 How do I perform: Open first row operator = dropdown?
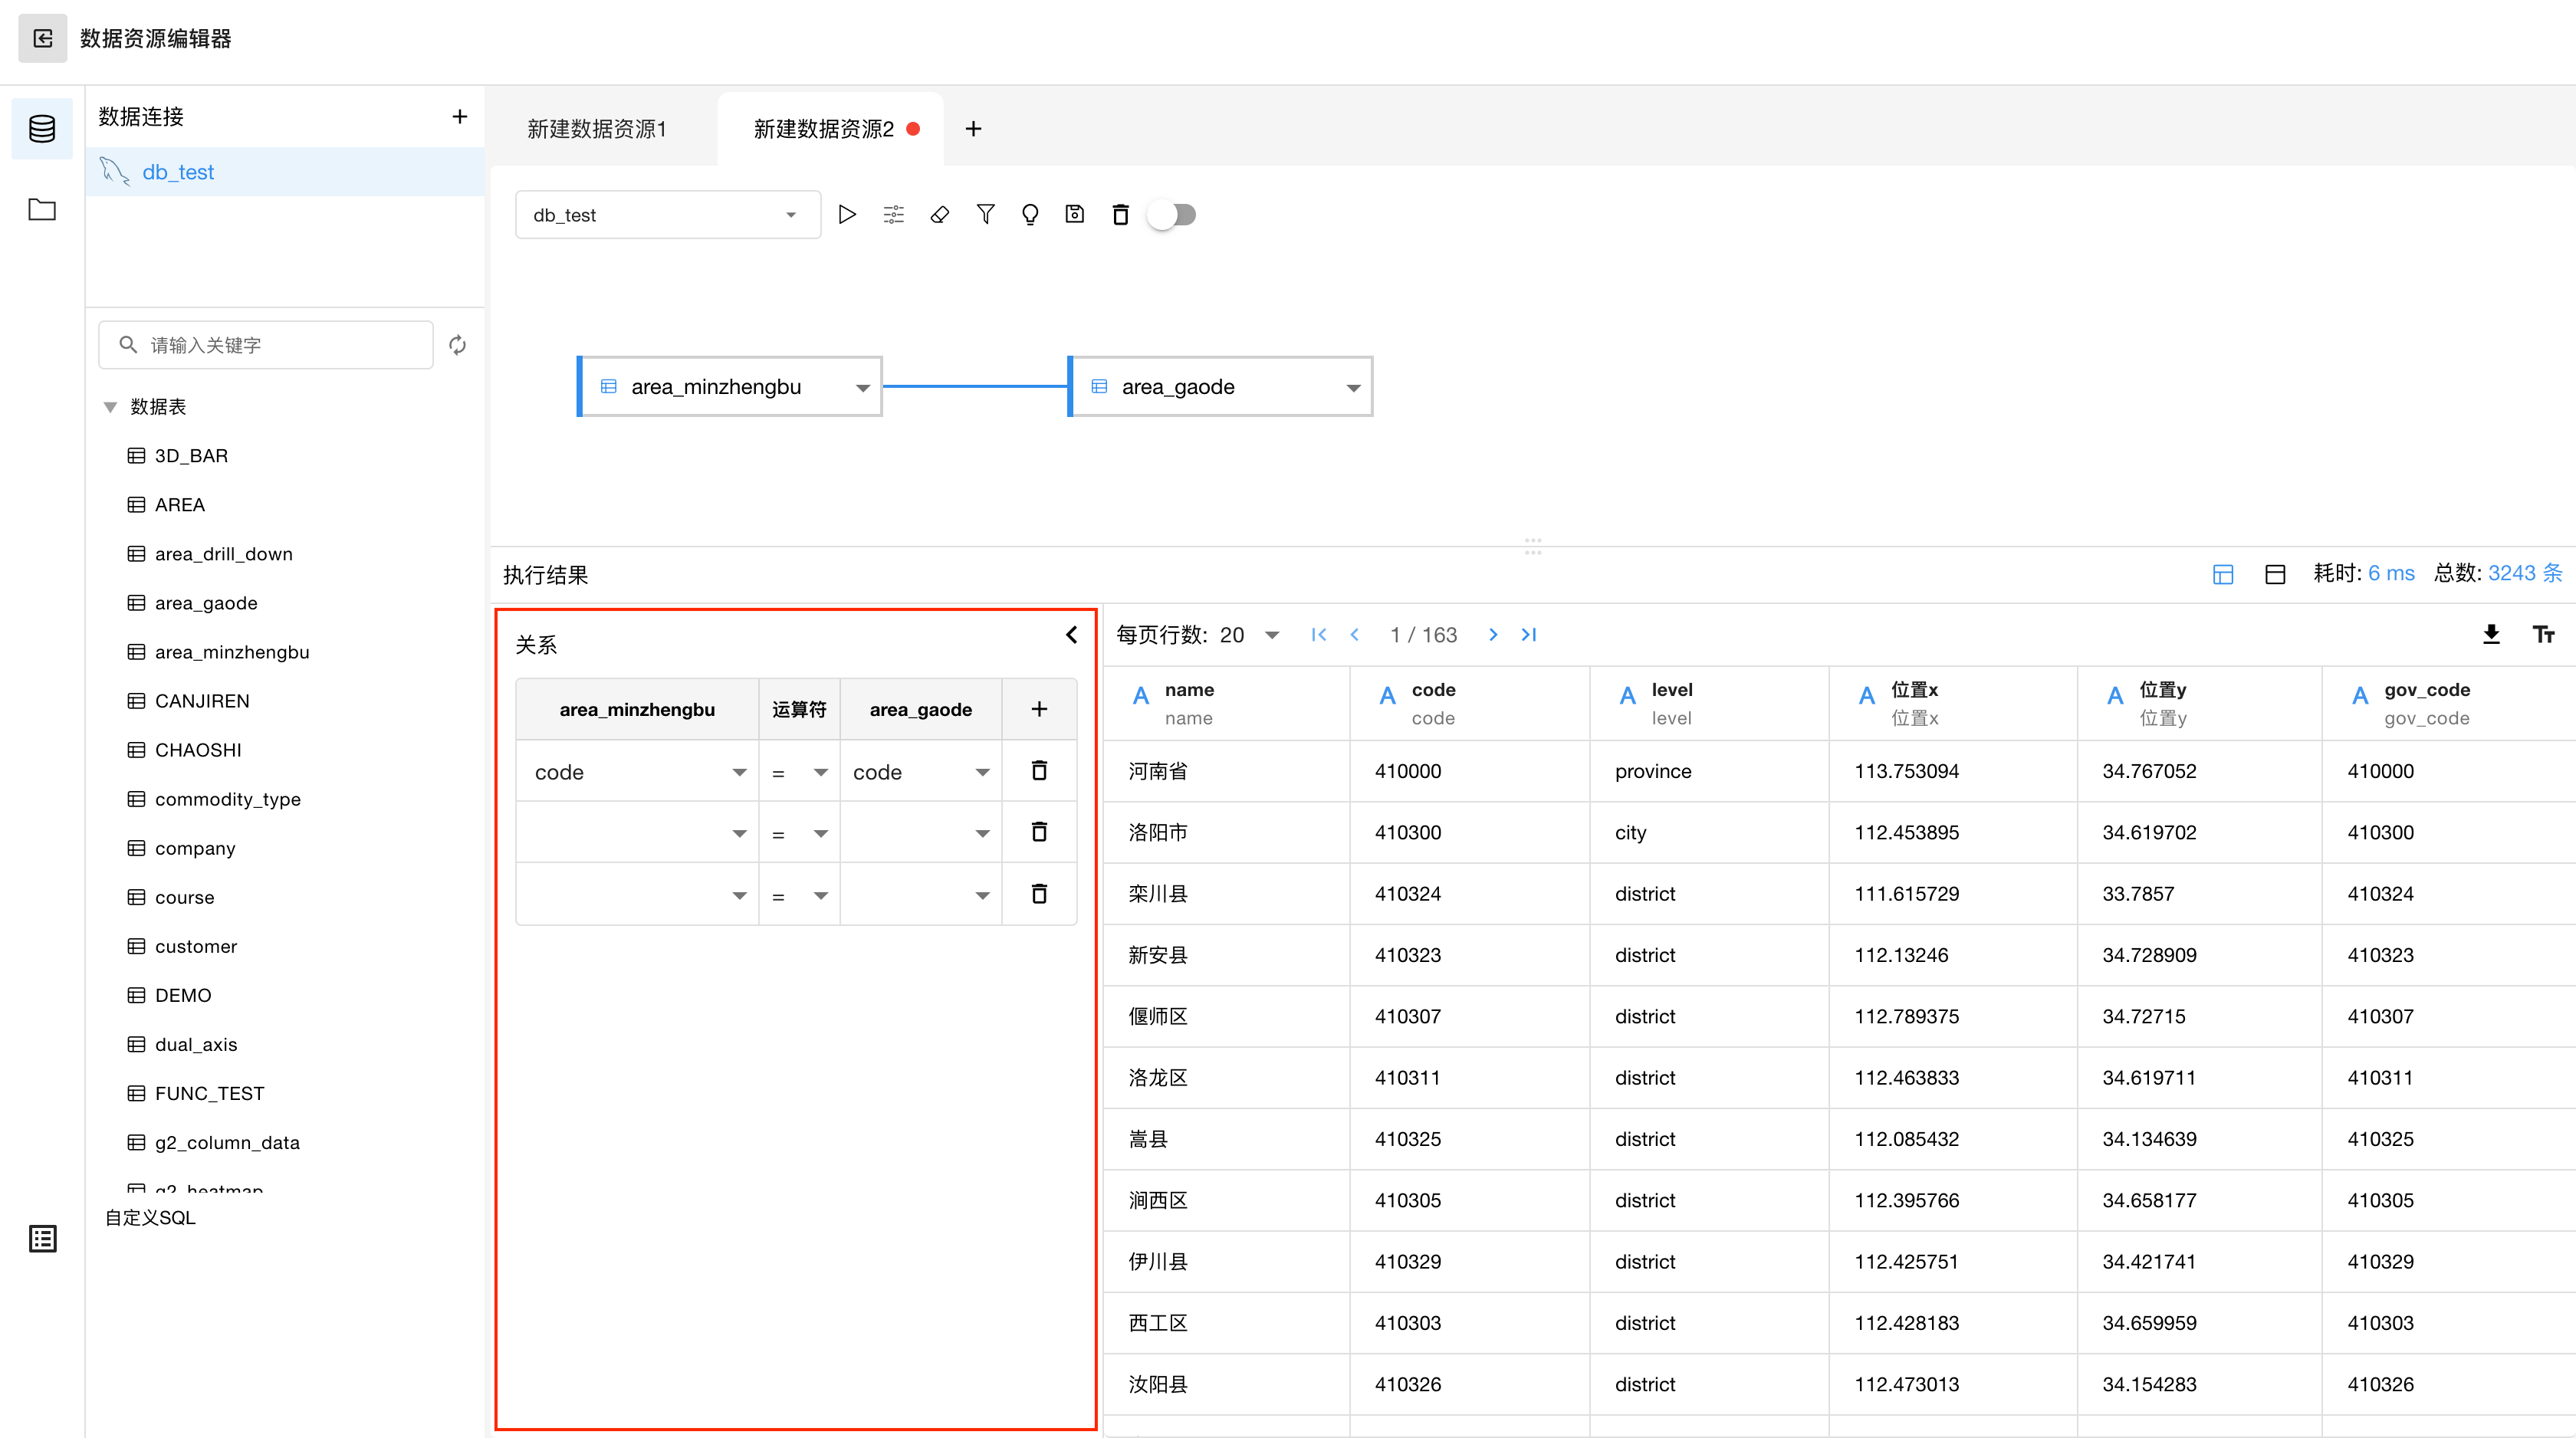point(799,772)
